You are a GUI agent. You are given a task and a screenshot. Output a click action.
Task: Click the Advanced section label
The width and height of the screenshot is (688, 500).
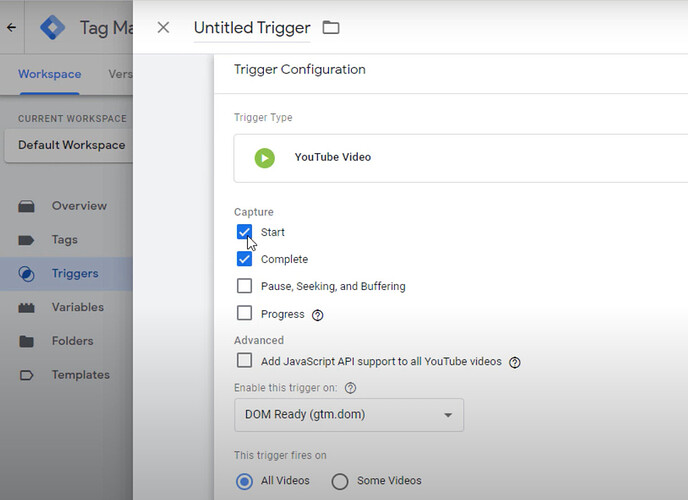tap(259, 340)
